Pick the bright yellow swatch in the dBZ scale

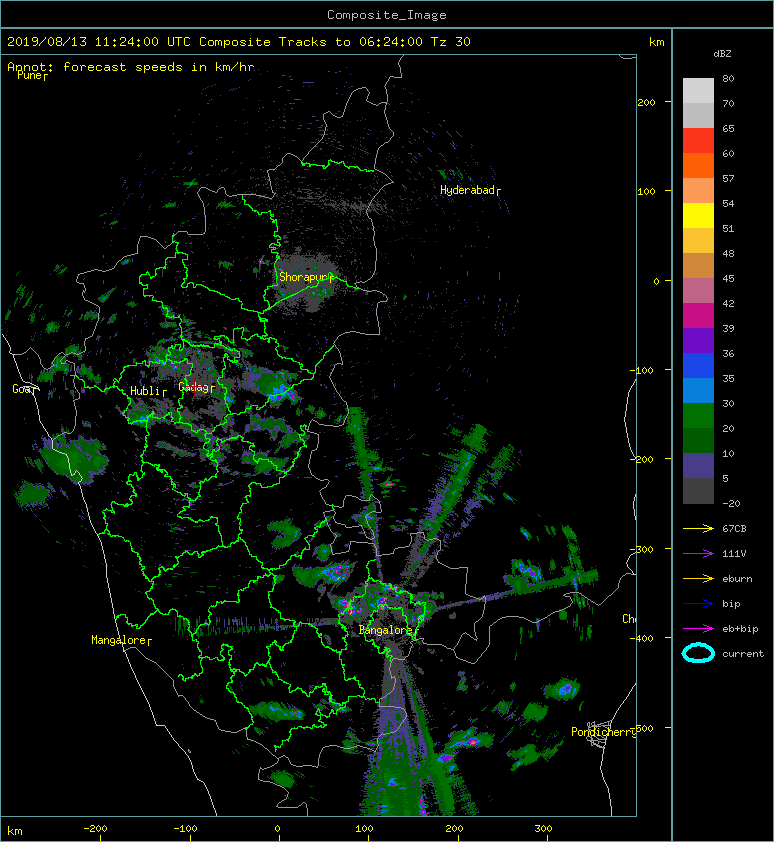pyautogui.click(x=698, y=215)
